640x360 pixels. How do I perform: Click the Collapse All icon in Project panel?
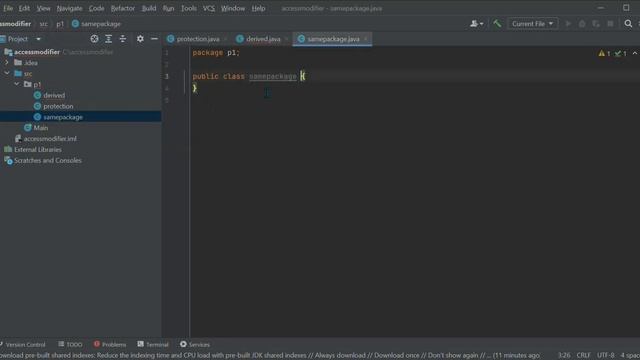[123, 39]
